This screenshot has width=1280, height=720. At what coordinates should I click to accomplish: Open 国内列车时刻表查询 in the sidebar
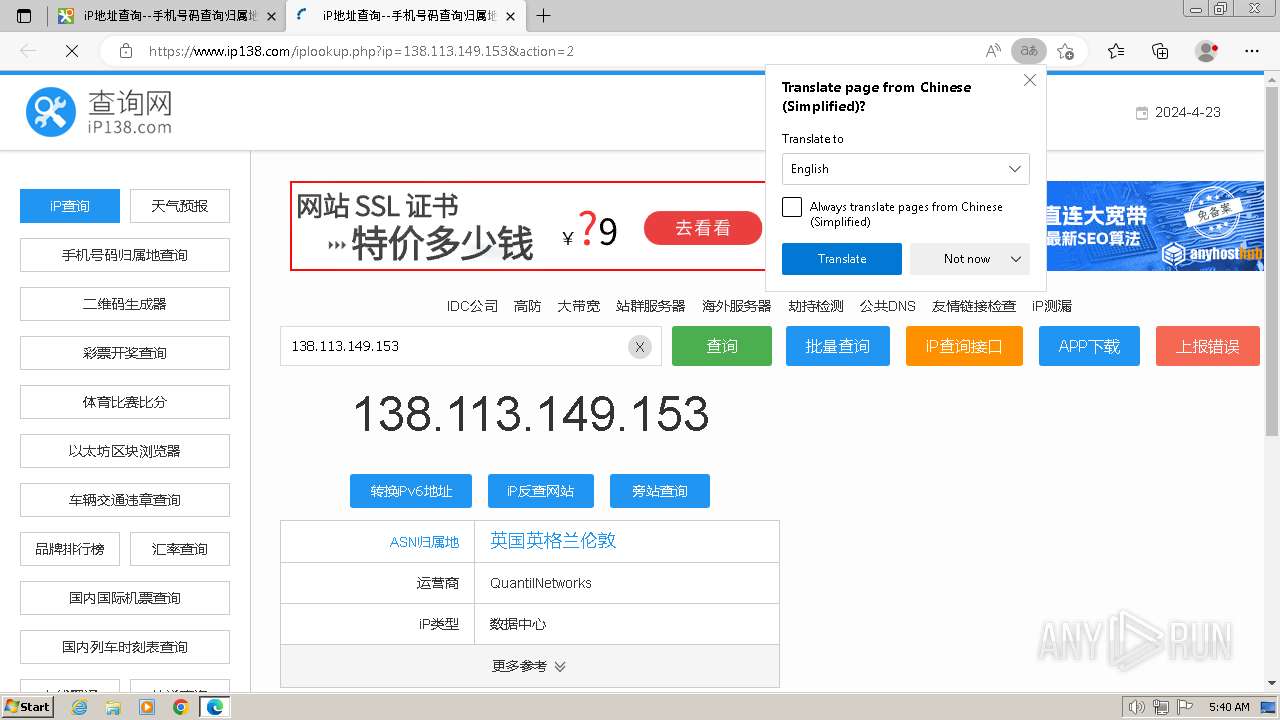pyautogui.click(x=125, y=647)
